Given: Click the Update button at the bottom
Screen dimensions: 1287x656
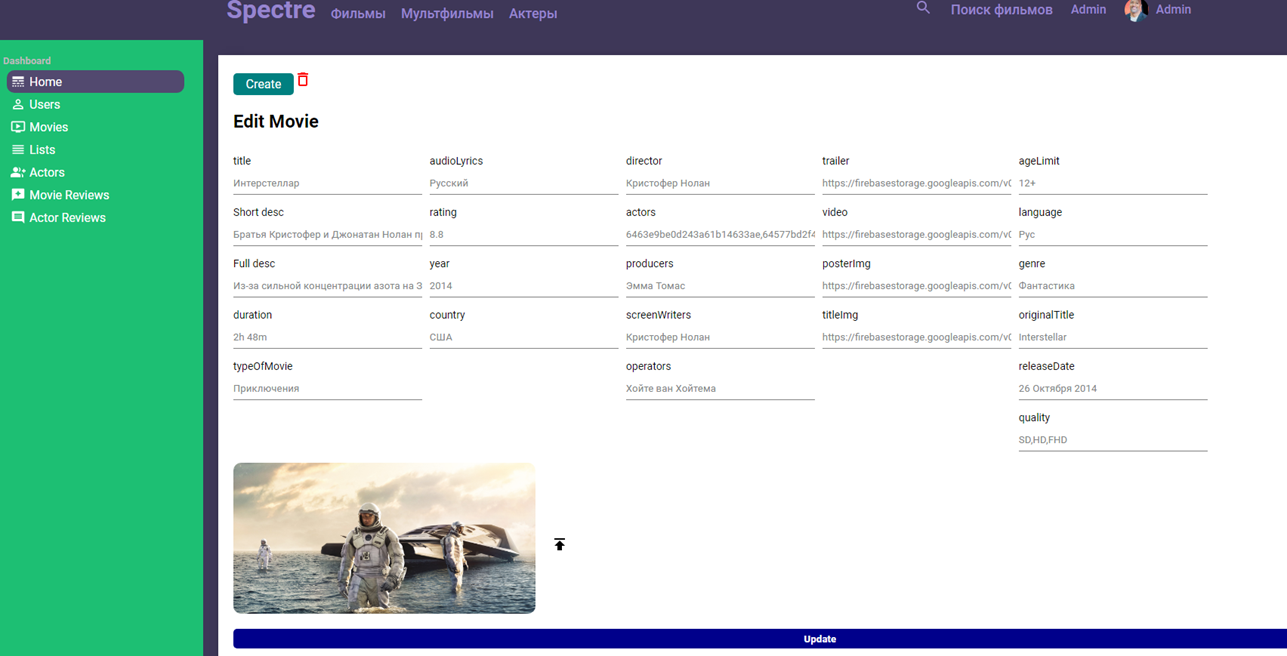Looking at the screenshot, I should click(819, 638).
